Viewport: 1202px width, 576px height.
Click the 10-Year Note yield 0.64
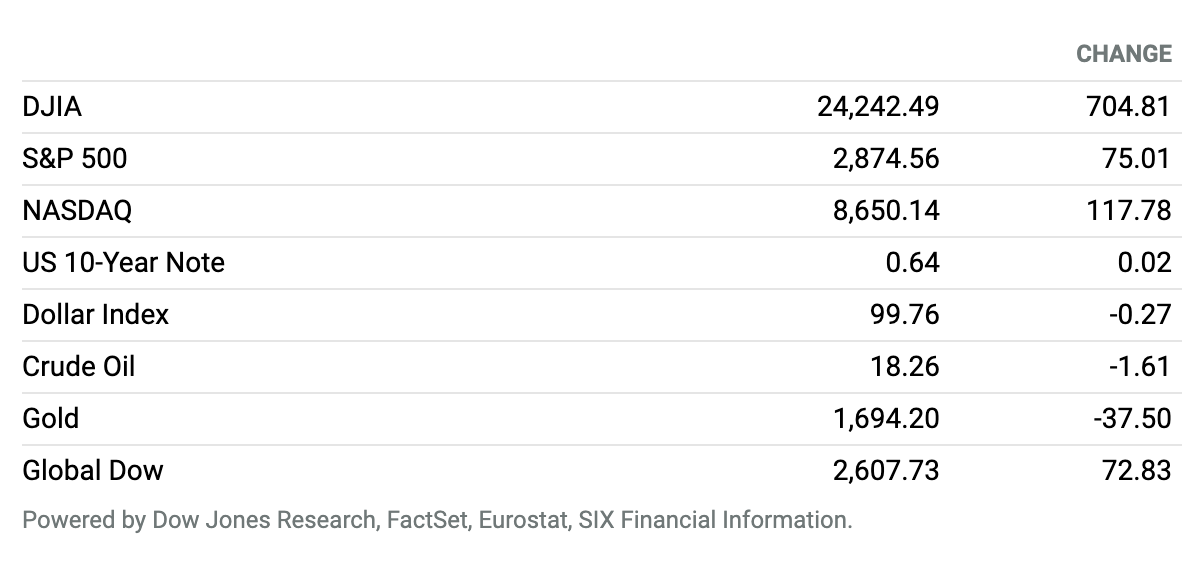click(x=915, y=262)
